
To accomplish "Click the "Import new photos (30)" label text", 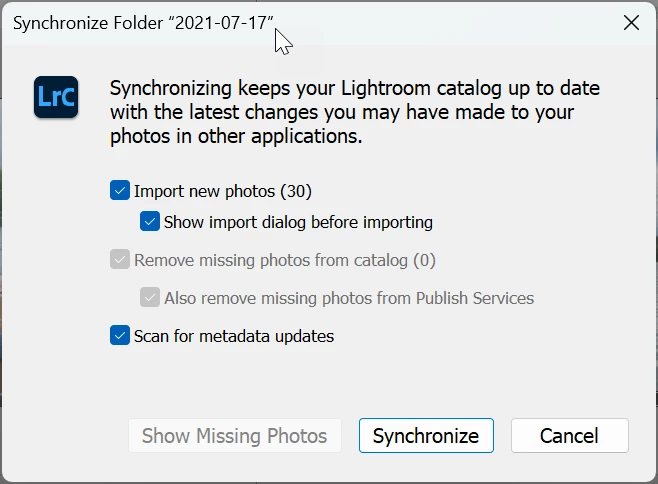I will pos(223,190).
